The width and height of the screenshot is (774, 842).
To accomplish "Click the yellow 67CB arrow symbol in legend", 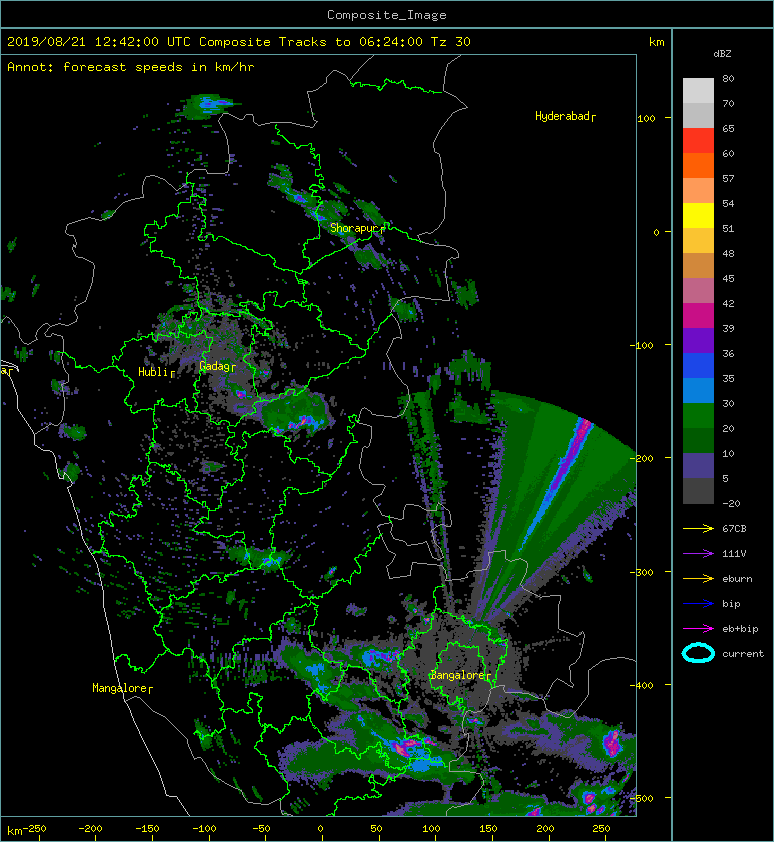I will pyautogui.click(x=698, y=528).
